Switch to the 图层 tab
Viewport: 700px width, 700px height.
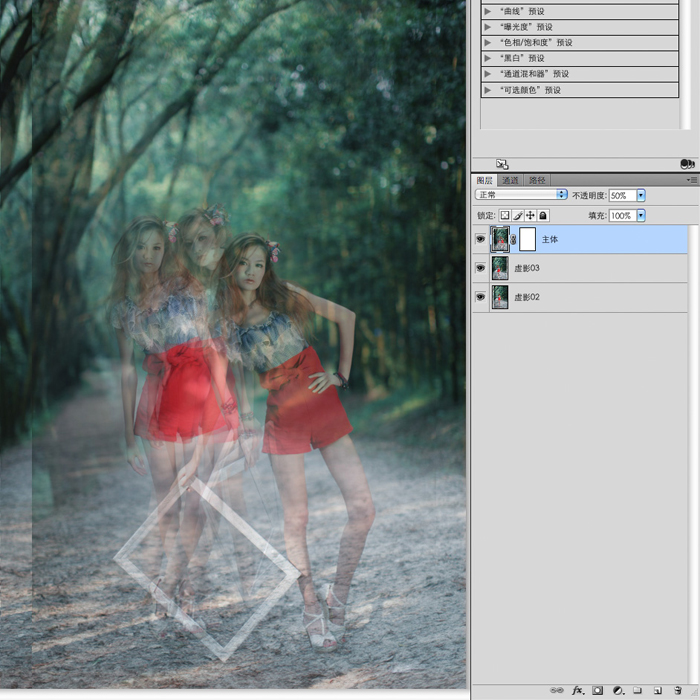tap(484, 180)
